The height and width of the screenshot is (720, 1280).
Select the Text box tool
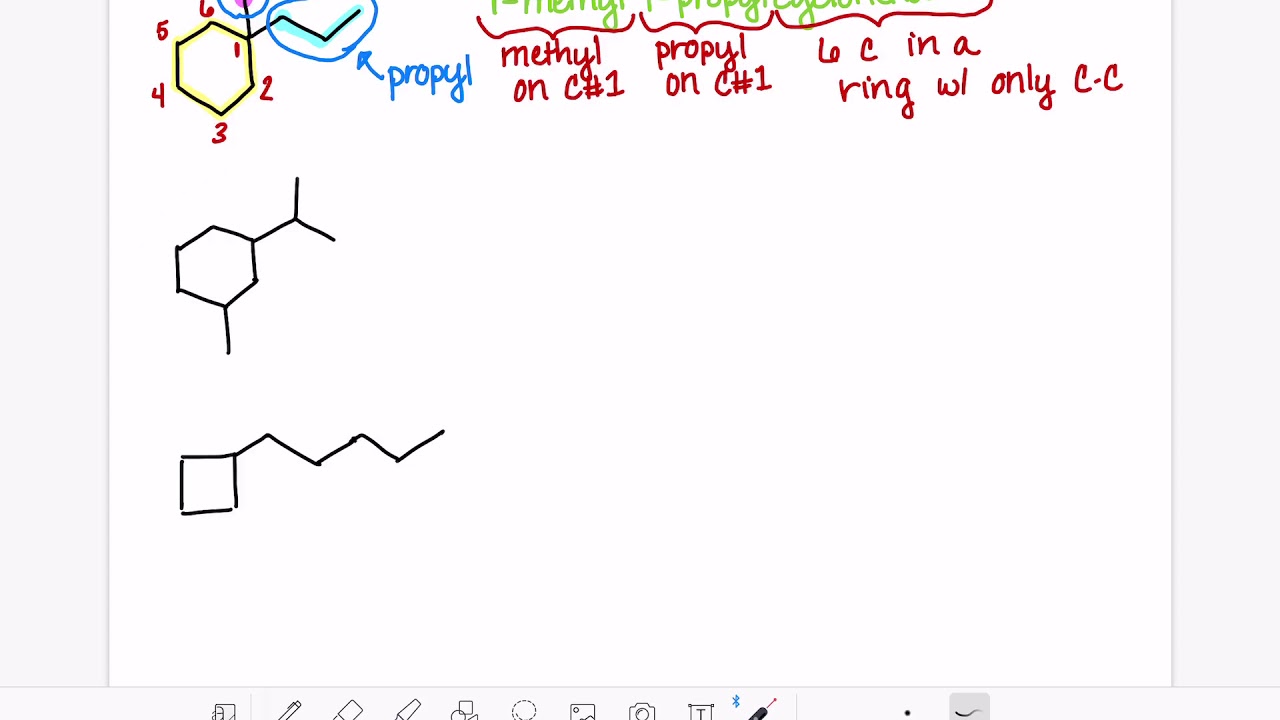click(700, 711)
